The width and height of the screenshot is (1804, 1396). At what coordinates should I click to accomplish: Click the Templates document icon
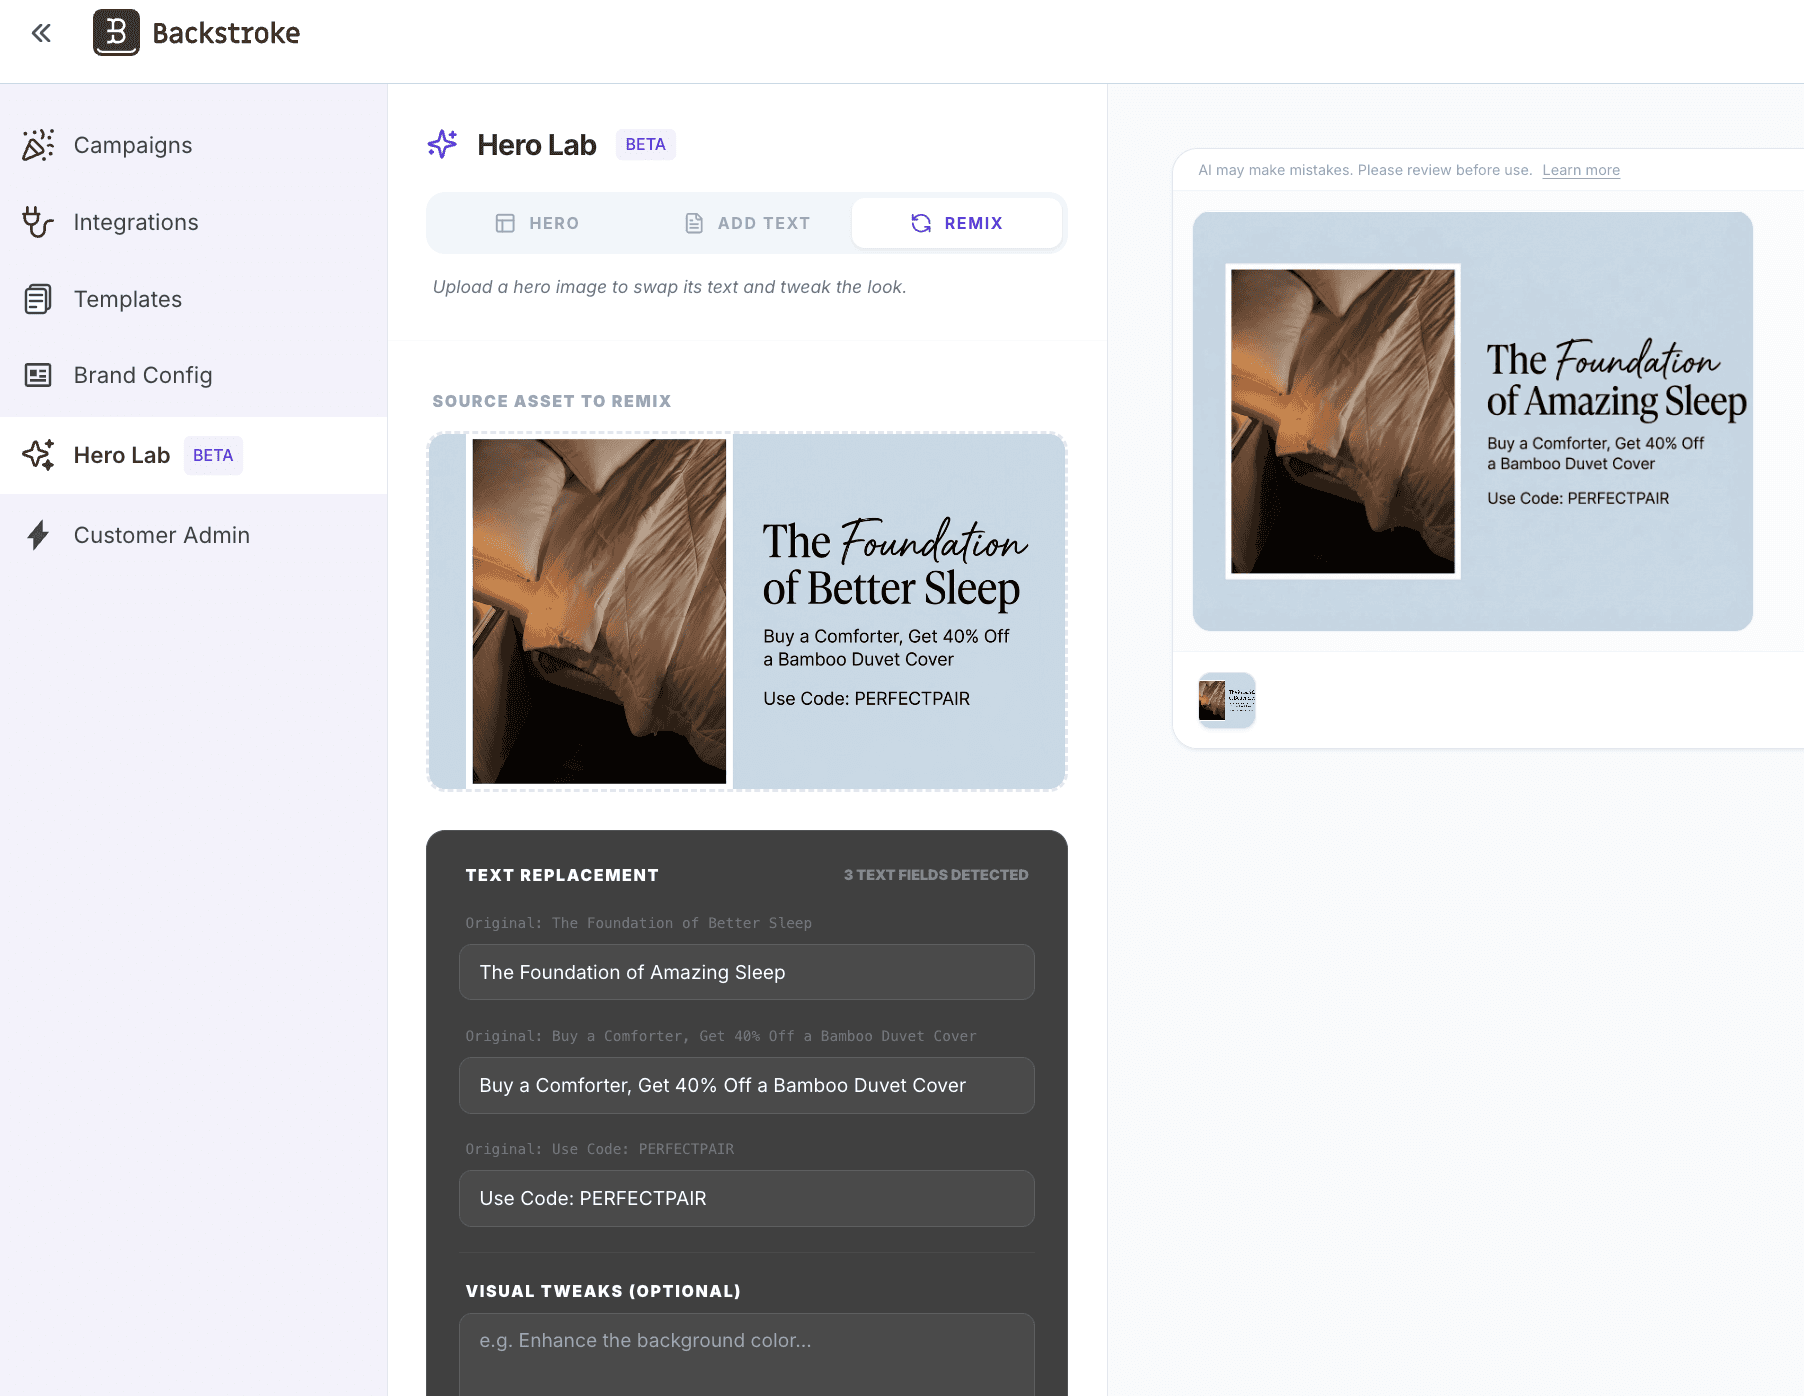(x=38, y=299)
